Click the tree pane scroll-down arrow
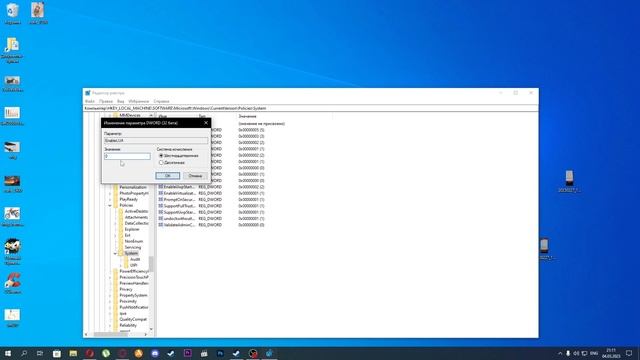 pyautogui.click(x=151, y=329)
